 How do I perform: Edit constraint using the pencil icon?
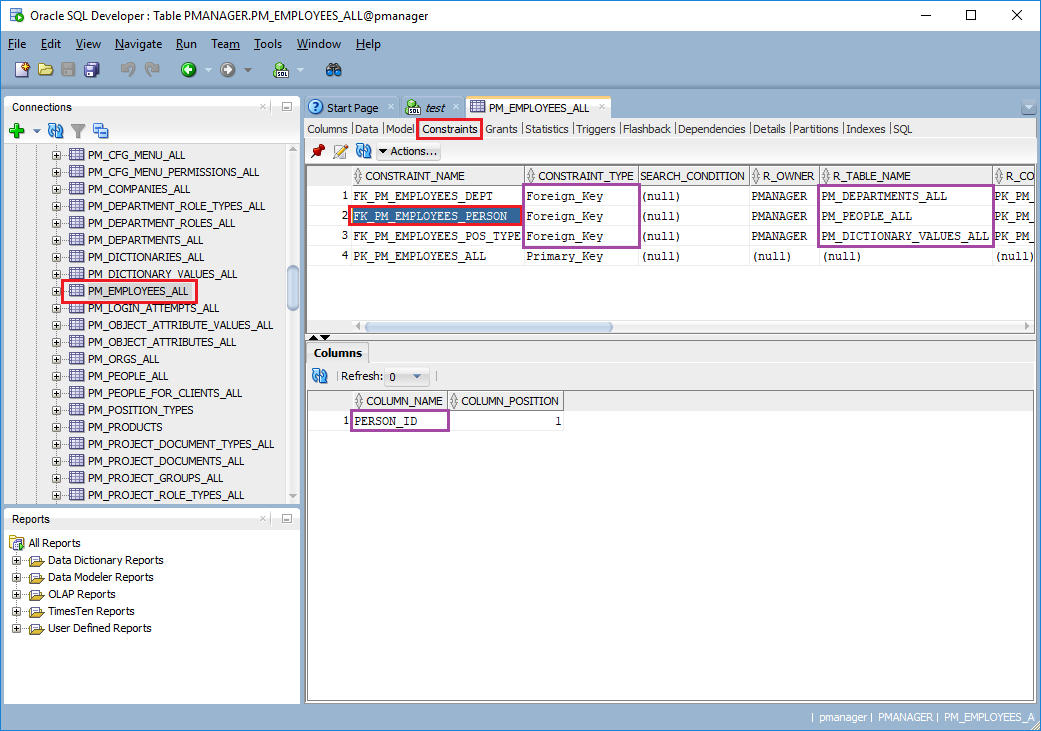(x=341, y=151)
